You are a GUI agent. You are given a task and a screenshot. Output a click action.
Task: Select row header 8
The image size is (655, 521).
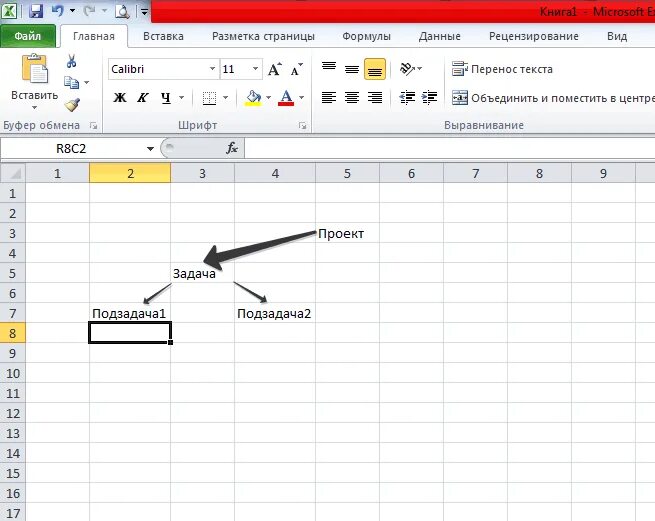tap(13, 333)
